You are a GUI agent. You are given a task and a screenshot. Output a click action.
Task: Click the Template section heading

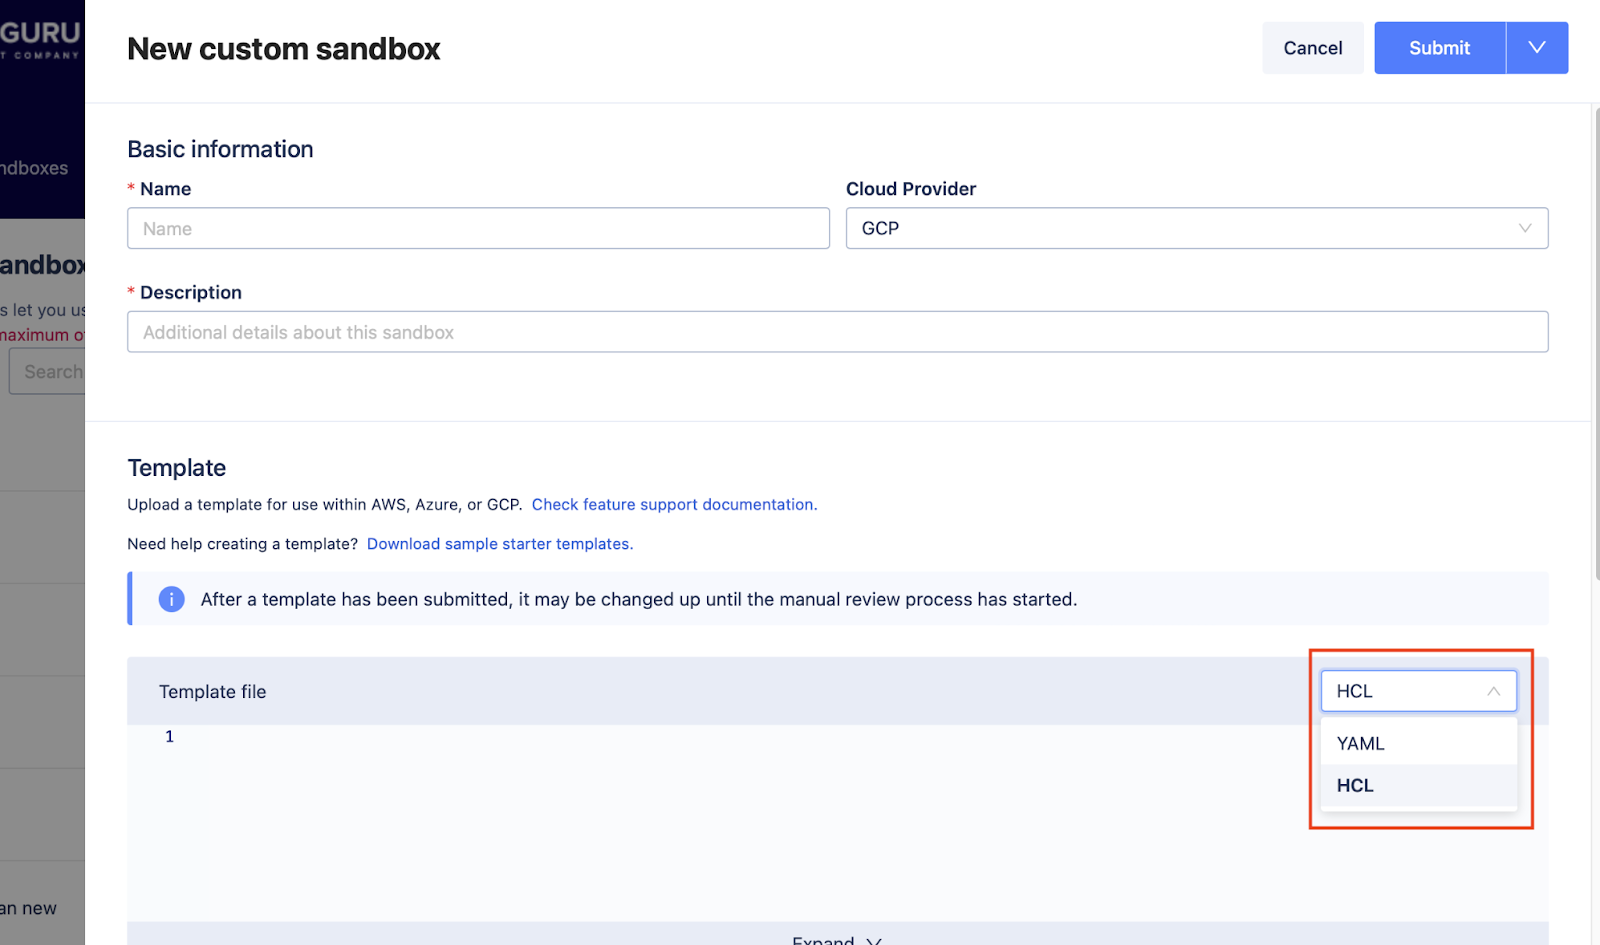[x=176, y=467]
